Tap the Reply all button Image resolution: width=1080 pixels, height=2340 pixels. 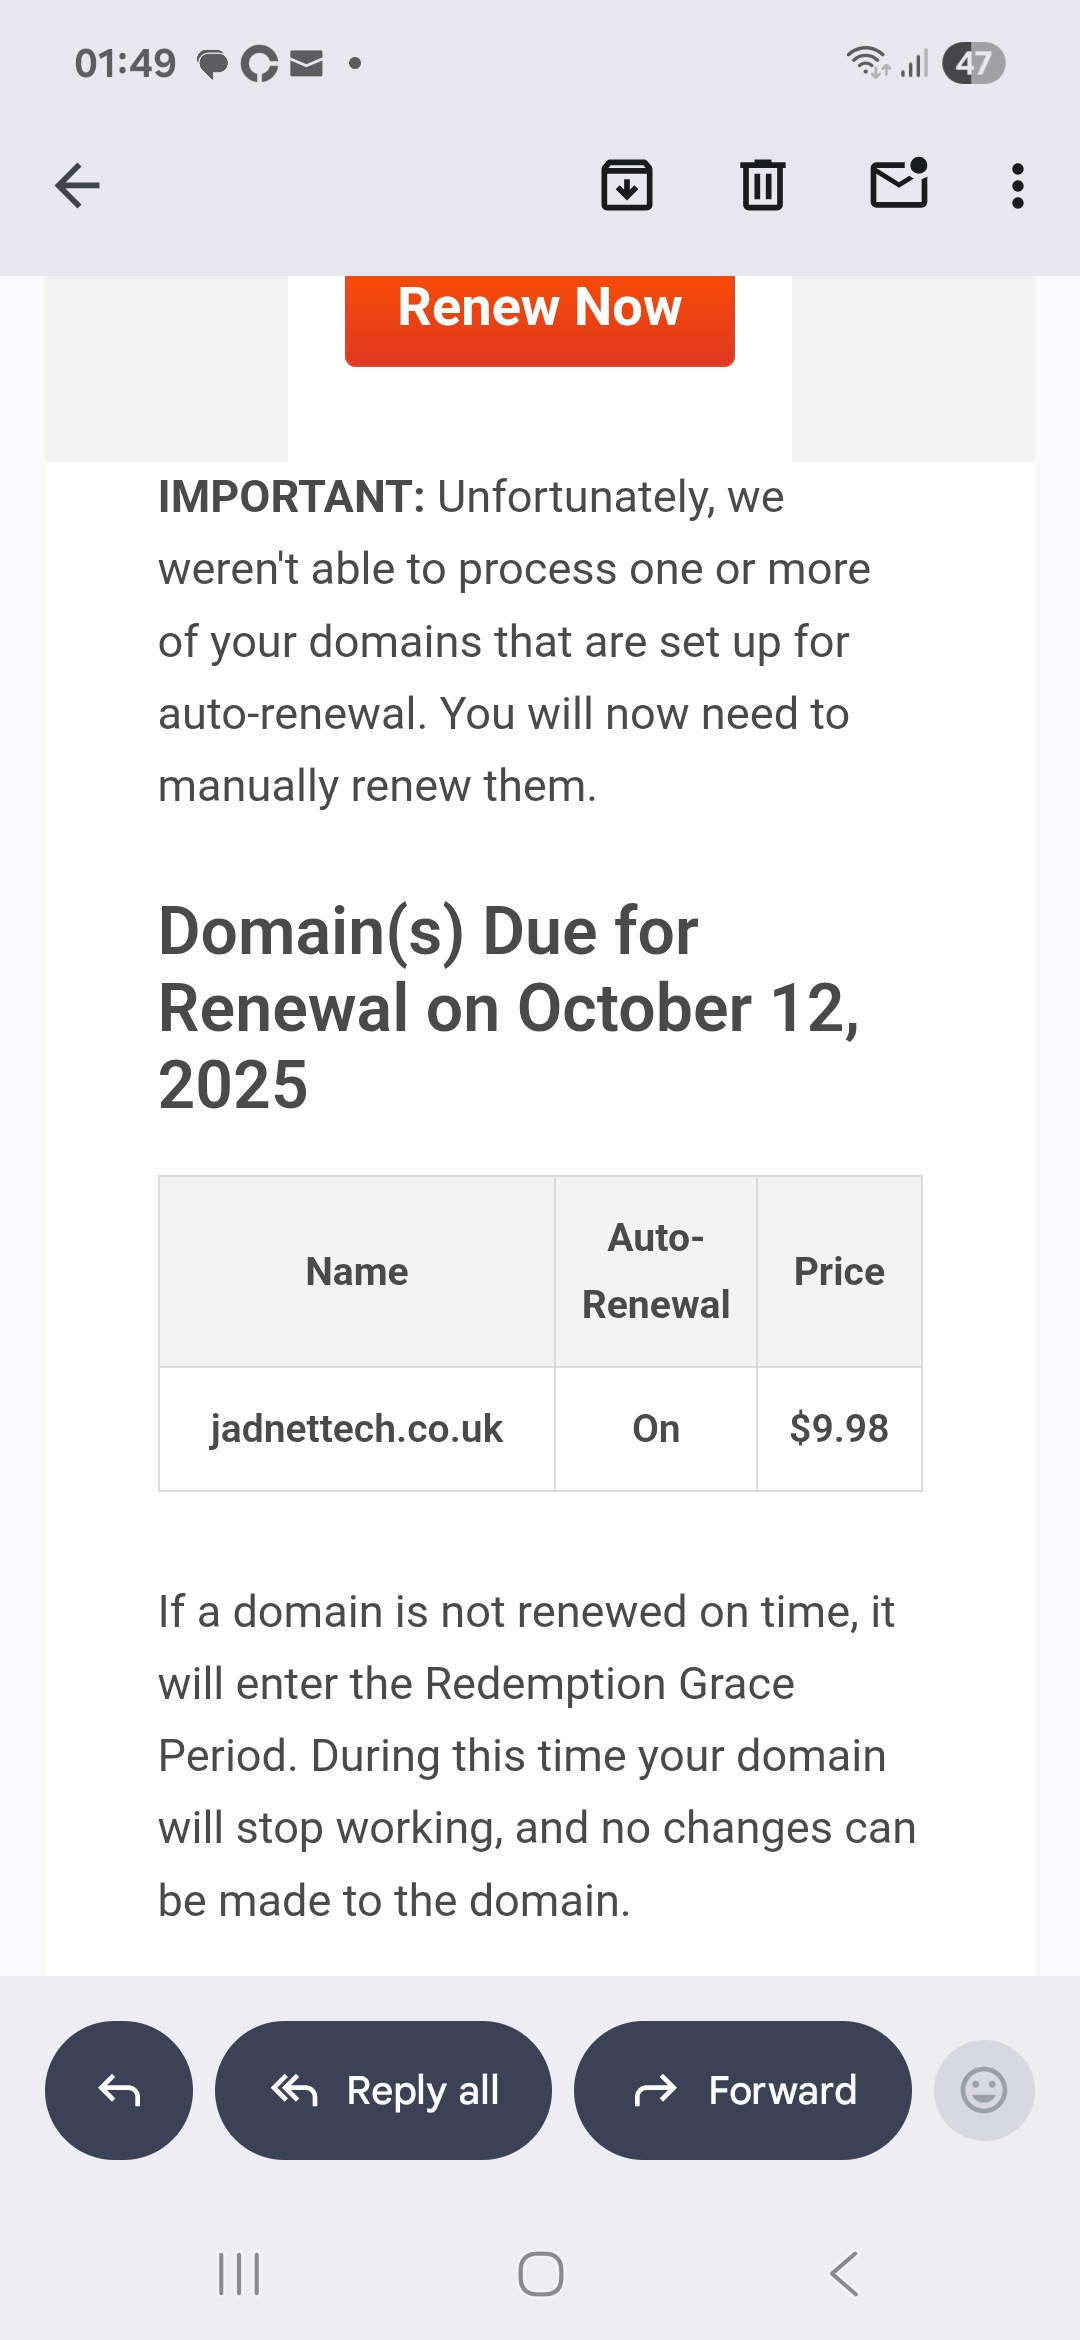pos(384,2090)
